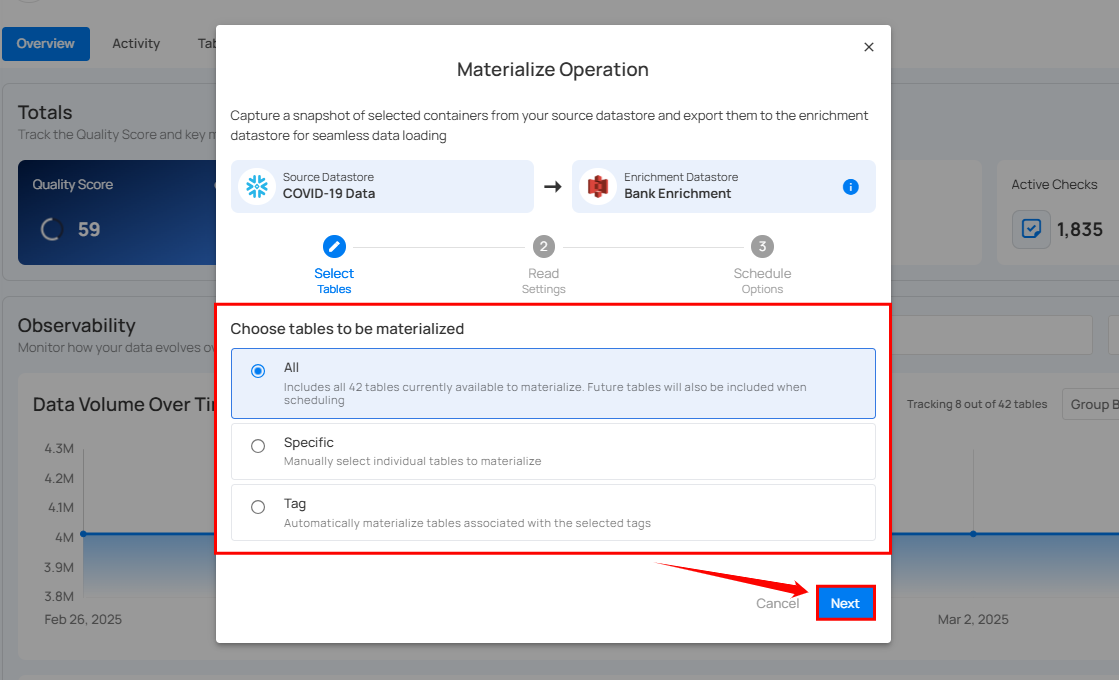Select the Tag radio option
Viewport: 1119px width, 680px height.
point(258,507)
